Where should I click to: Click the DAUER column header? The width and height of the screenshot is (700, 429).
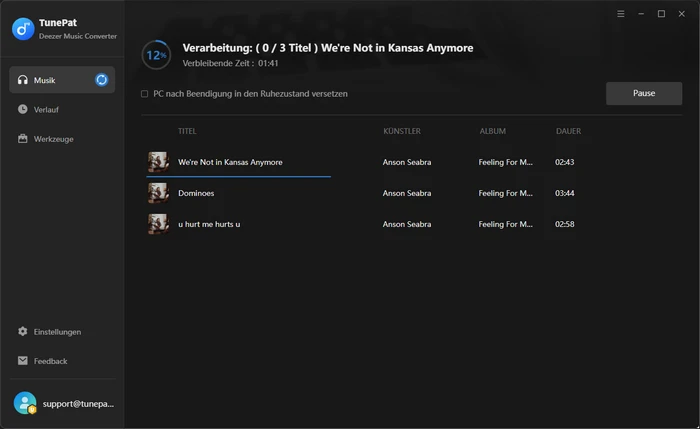(x=568, y=131)
